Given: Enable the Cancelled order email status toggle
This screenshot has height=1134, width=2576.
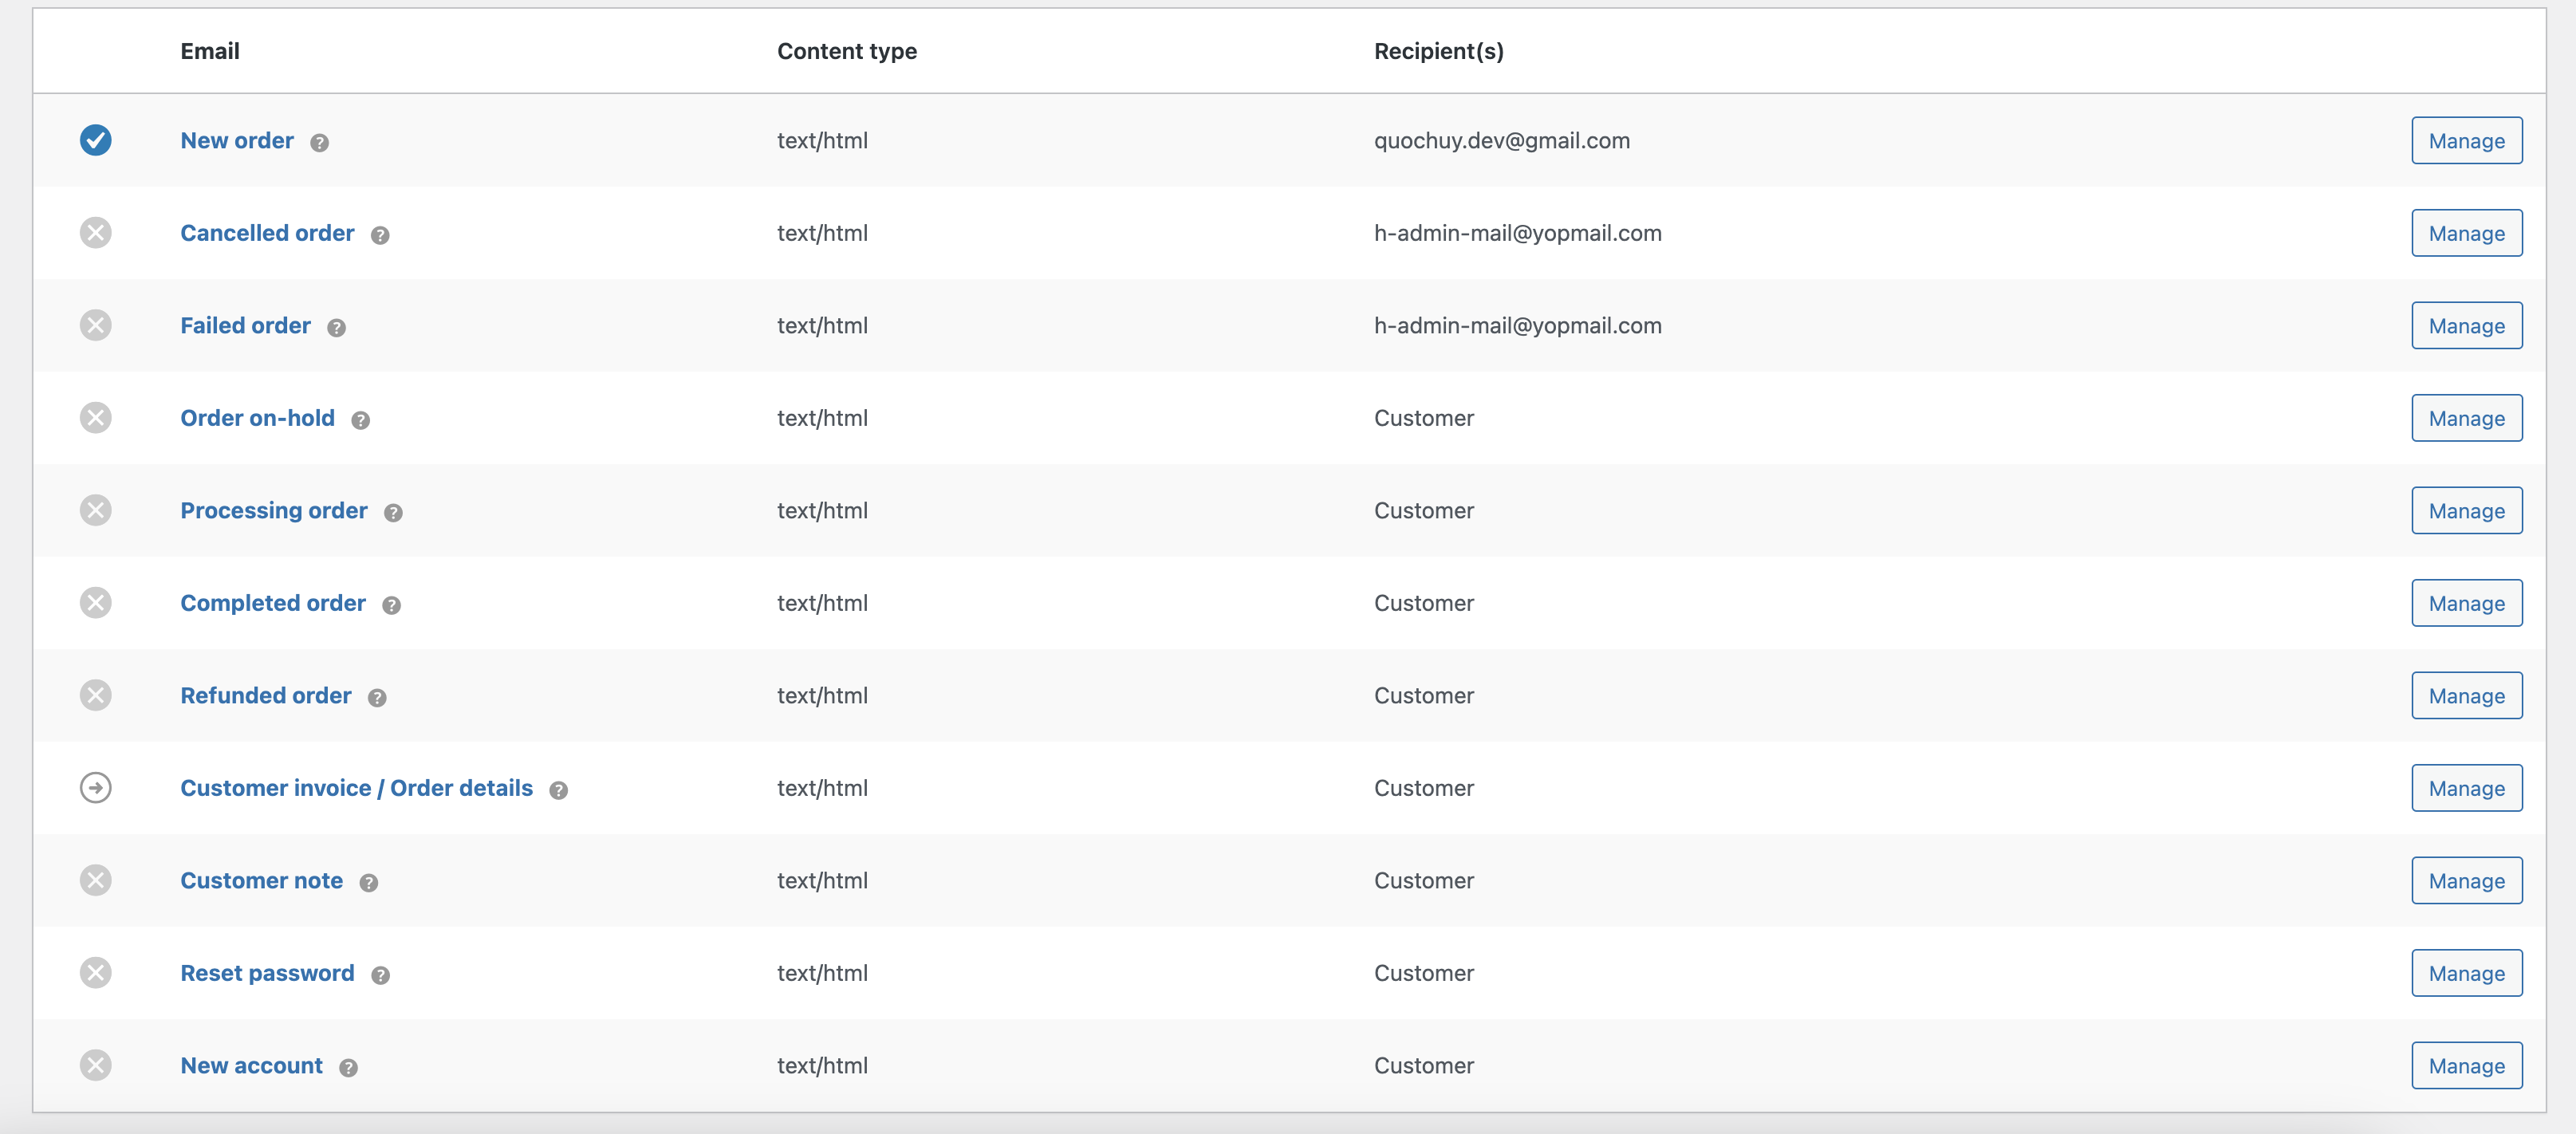Looking at the screenshot, I should [95, 232].
